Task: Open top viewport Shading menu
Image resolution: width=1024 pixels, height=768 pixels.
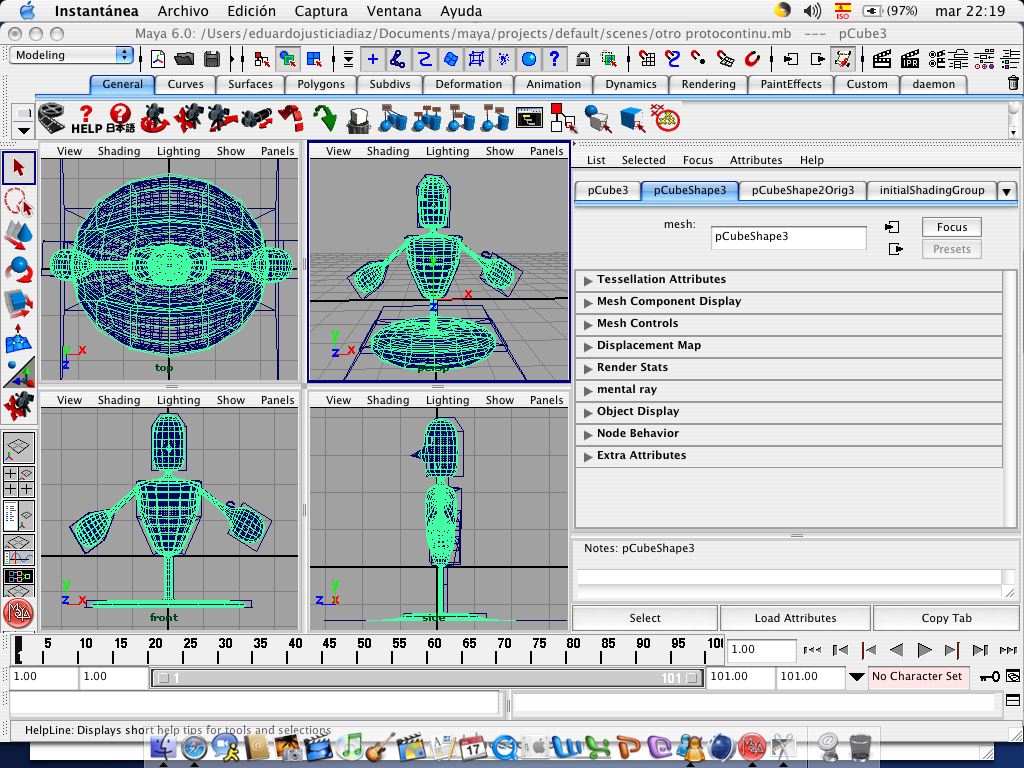Action: pyautogui.click(x=119, y=151)
